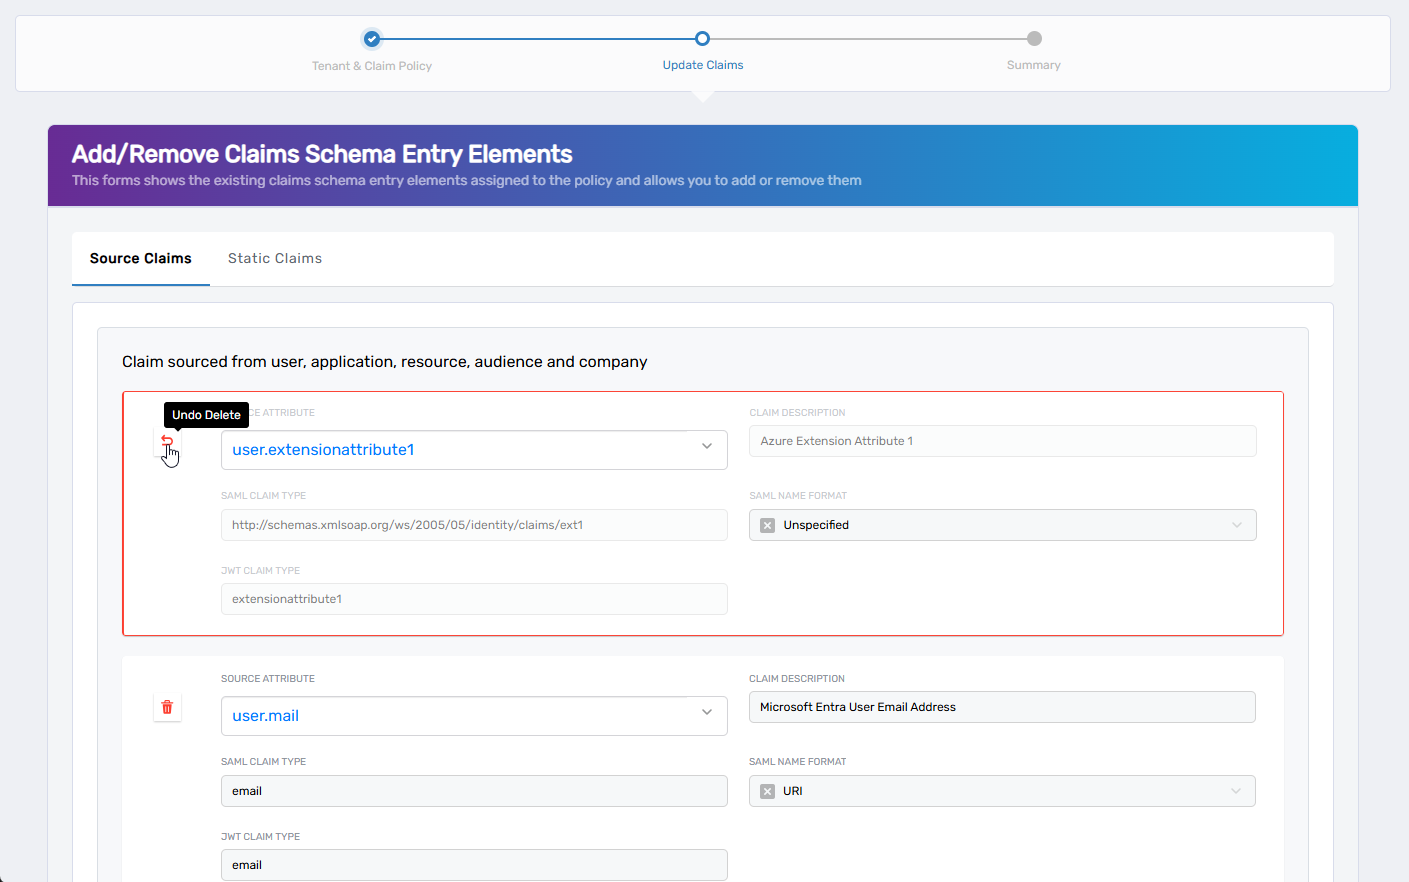Click the Microsoft Entra User Email Address field
The height and width of the screenshot is (882, 1409).
click(x=1001, y=707)
